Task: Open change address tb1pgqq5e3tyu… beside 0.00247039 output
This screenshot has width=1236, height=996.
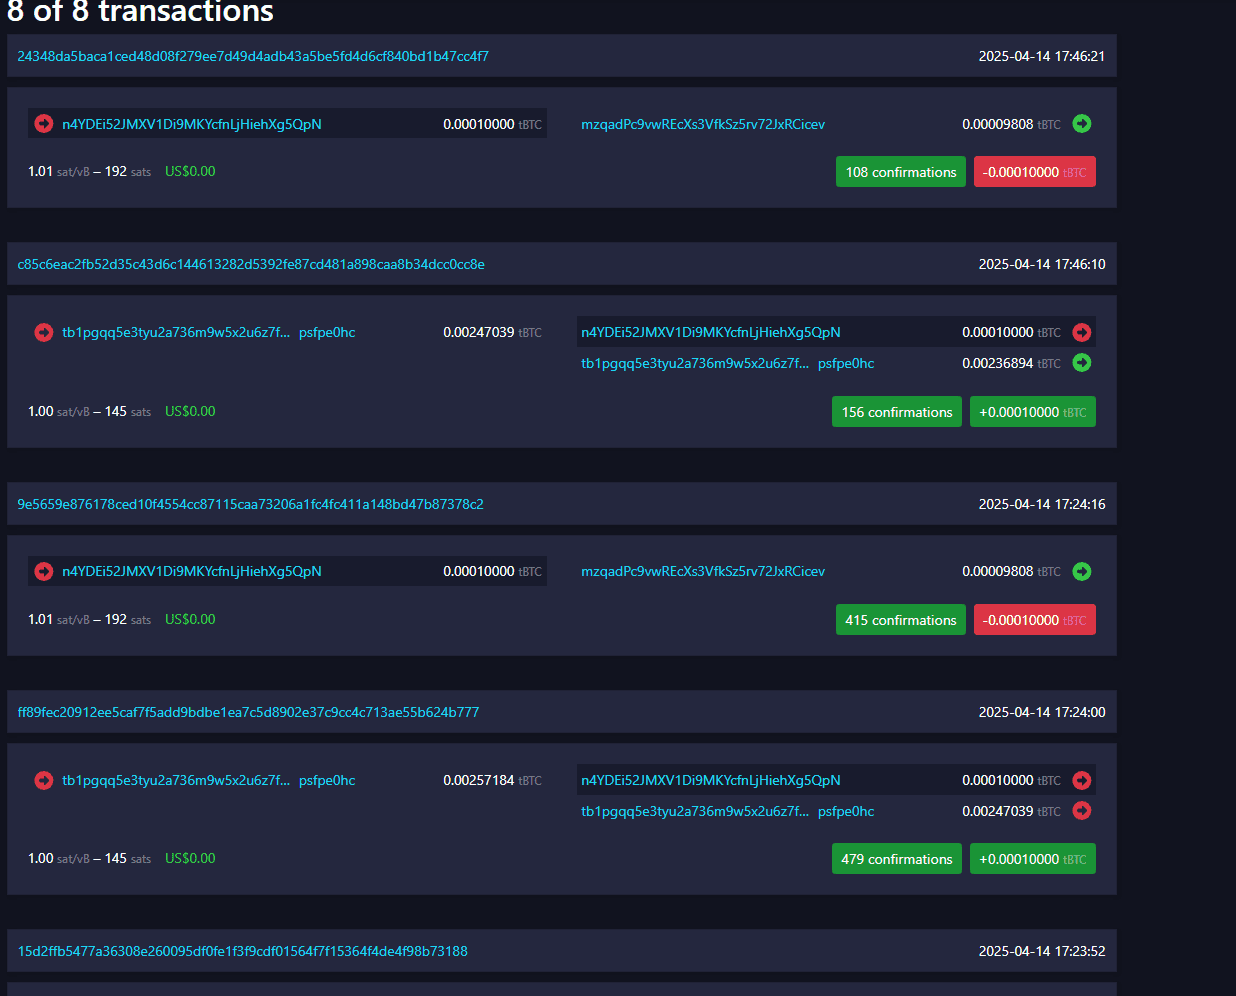Action: point(728,811)
